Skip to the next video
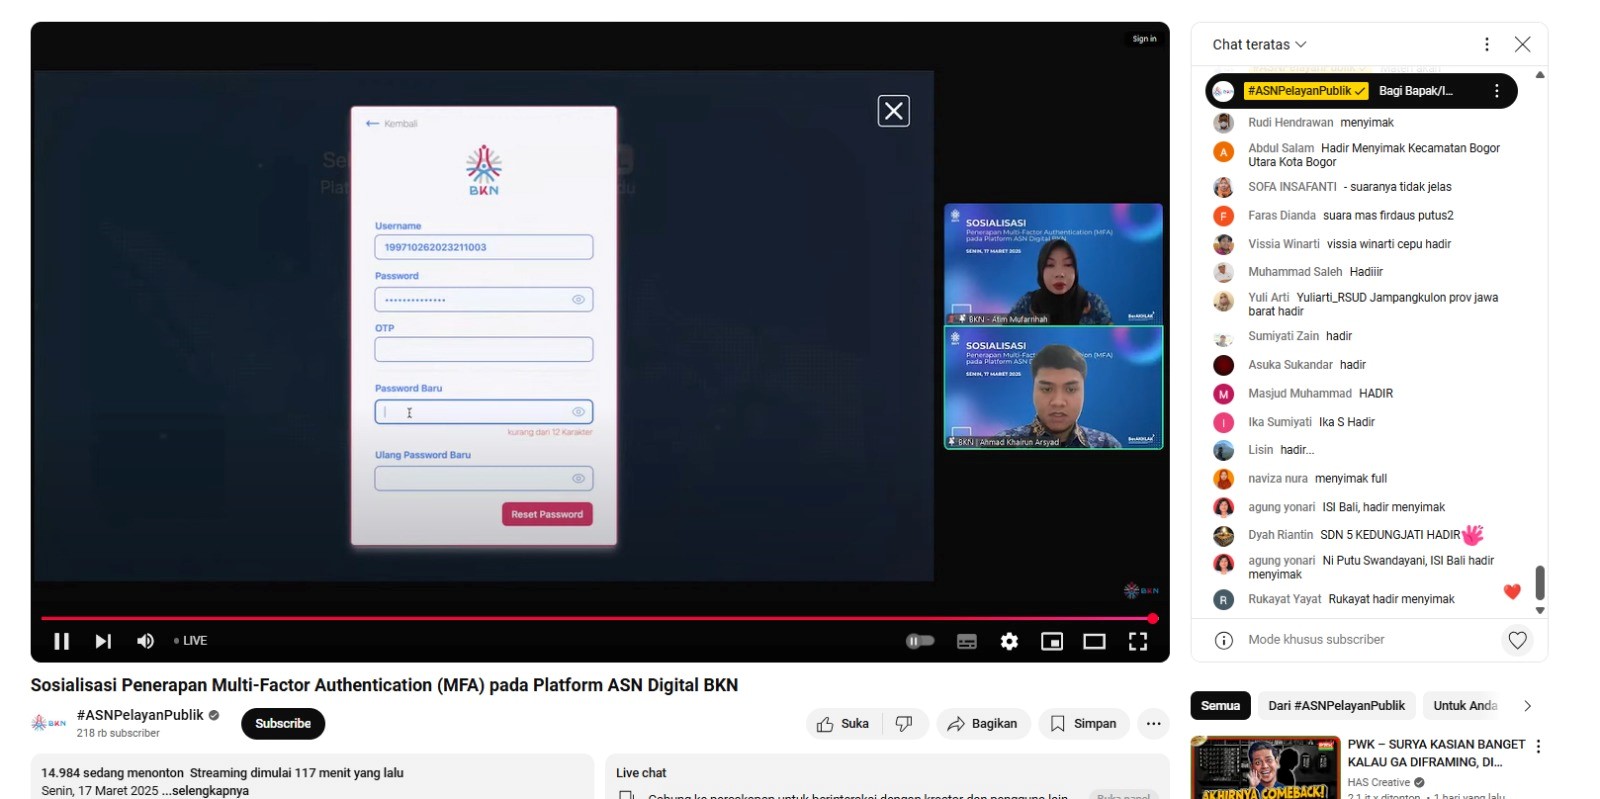The height and width of the screenshot is (799, 1600). [103, 641]
